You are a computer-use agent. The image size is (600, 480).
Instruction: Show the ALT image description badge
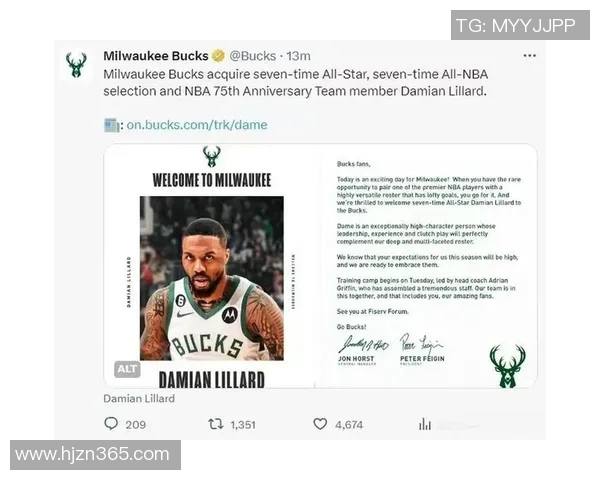tap(127, 369)
